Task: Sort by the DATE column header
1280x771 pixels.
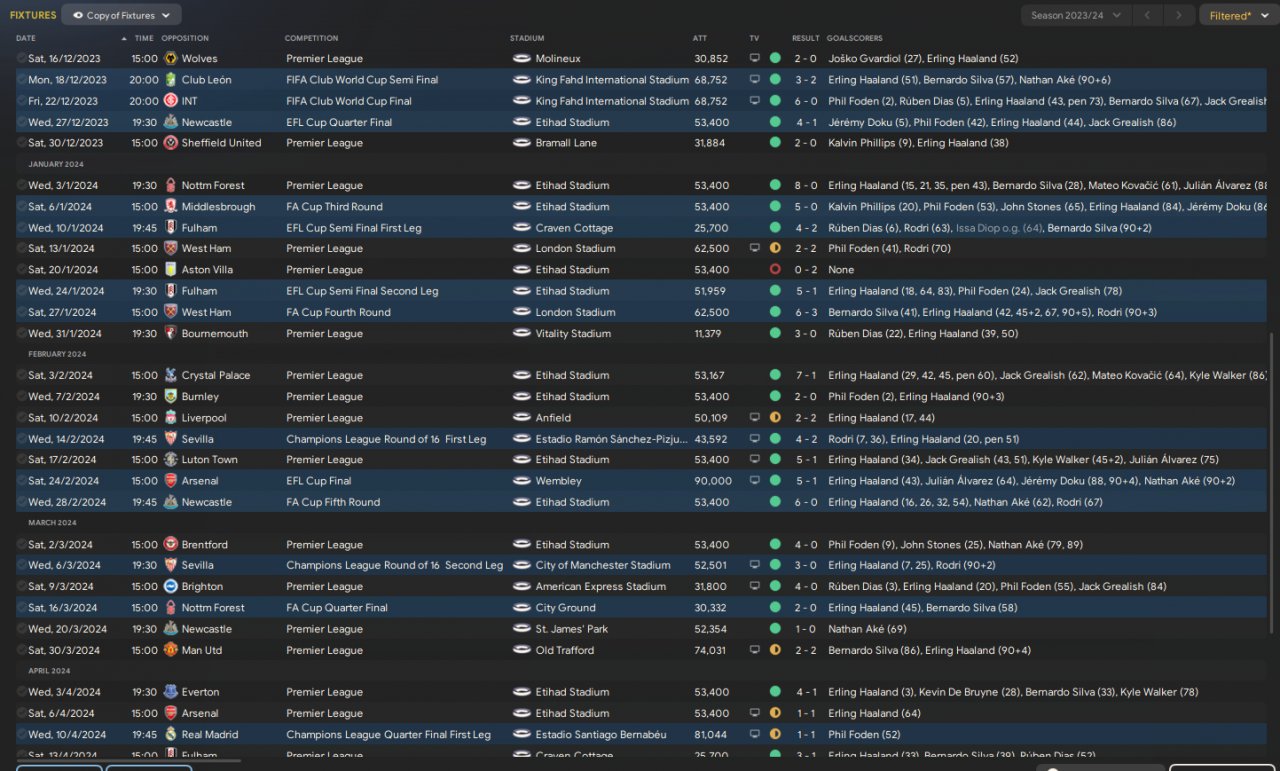Action: 26,38
